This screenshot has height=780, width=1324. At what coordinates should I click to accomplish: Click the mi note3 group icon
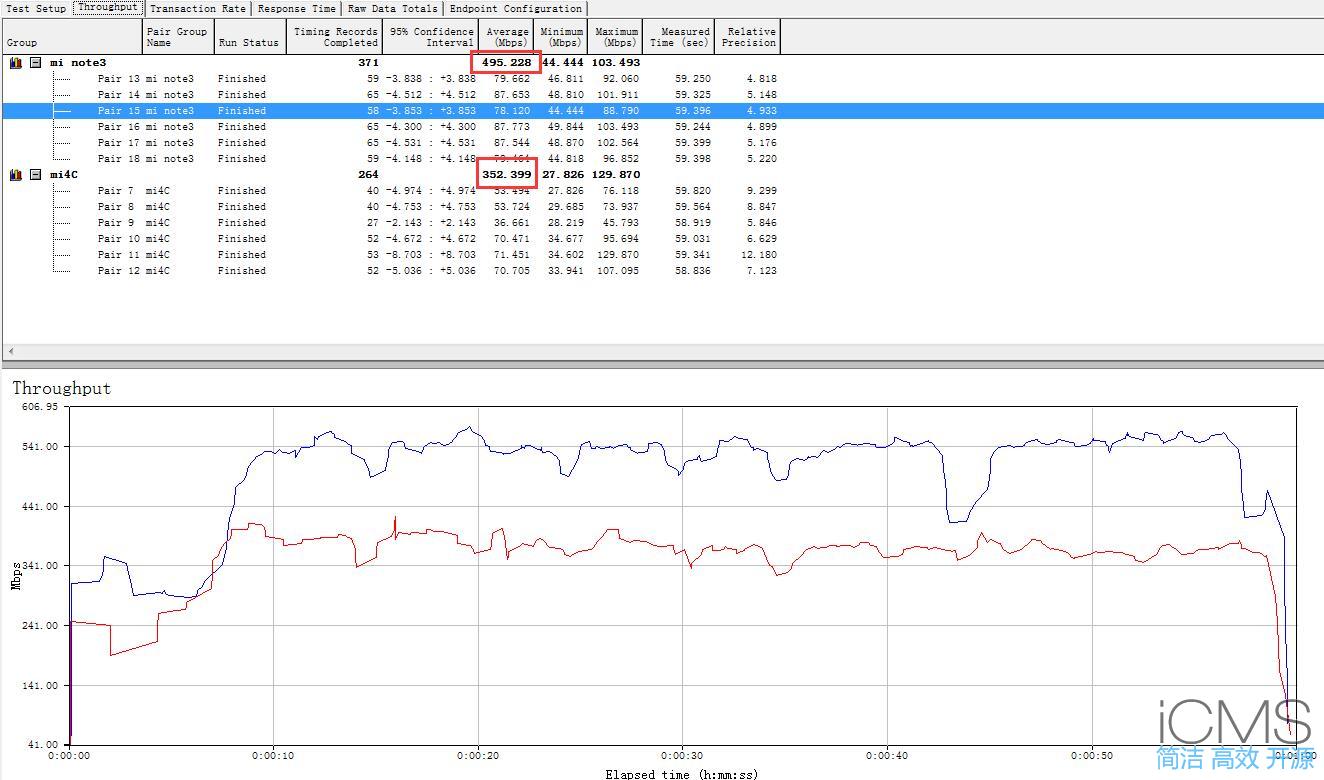coord(15,63)
